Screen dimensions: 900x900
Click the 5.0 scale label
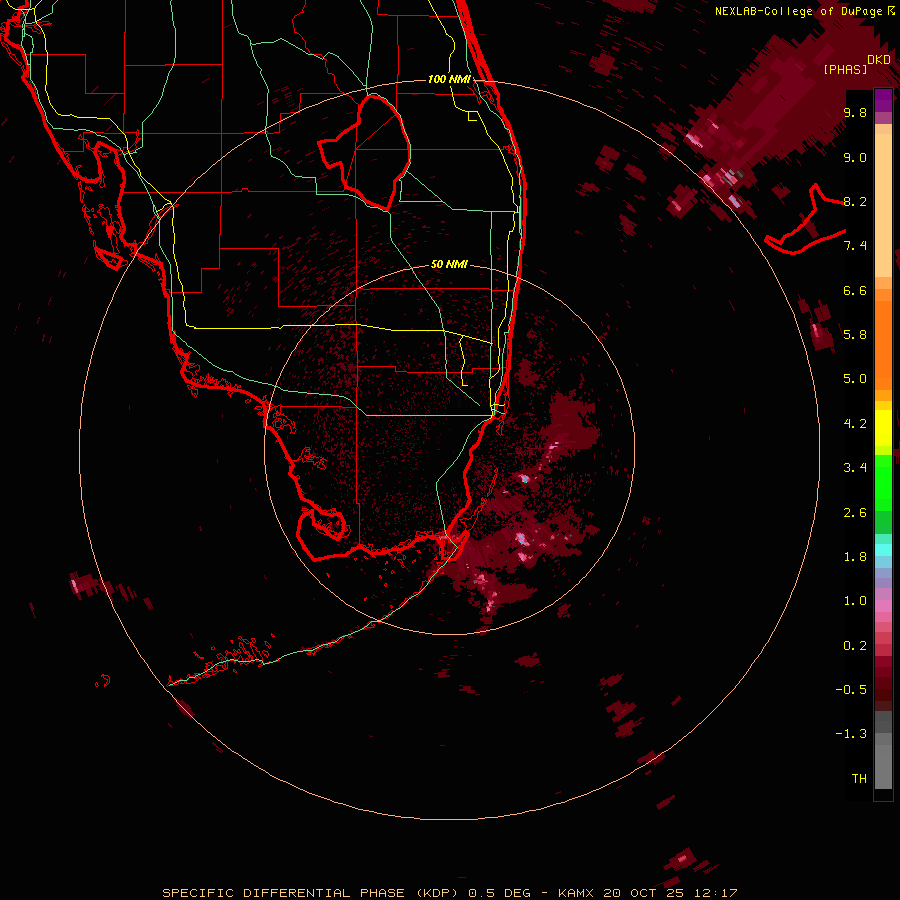(x=855, y=379)
